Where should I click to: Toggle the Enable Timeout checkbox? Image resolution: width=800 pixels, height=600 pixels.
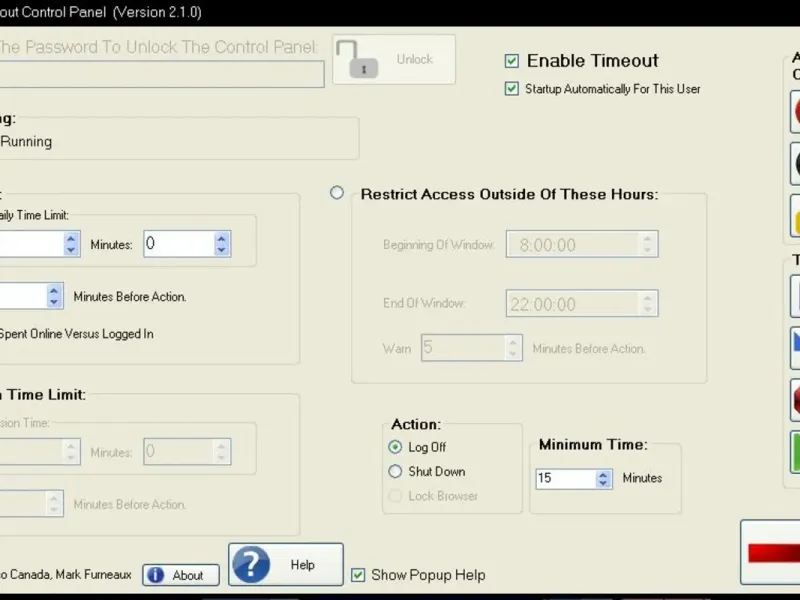point(512,61)
